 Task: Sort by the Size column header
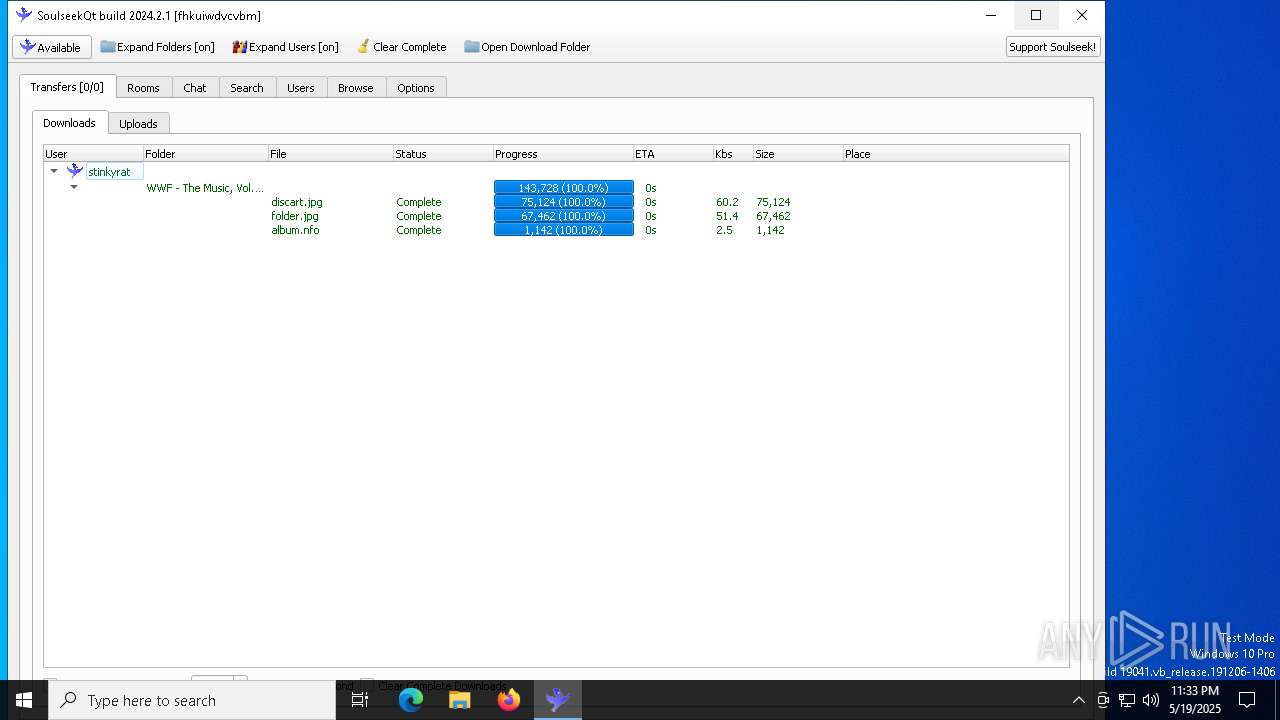click(x=798, y=154)
